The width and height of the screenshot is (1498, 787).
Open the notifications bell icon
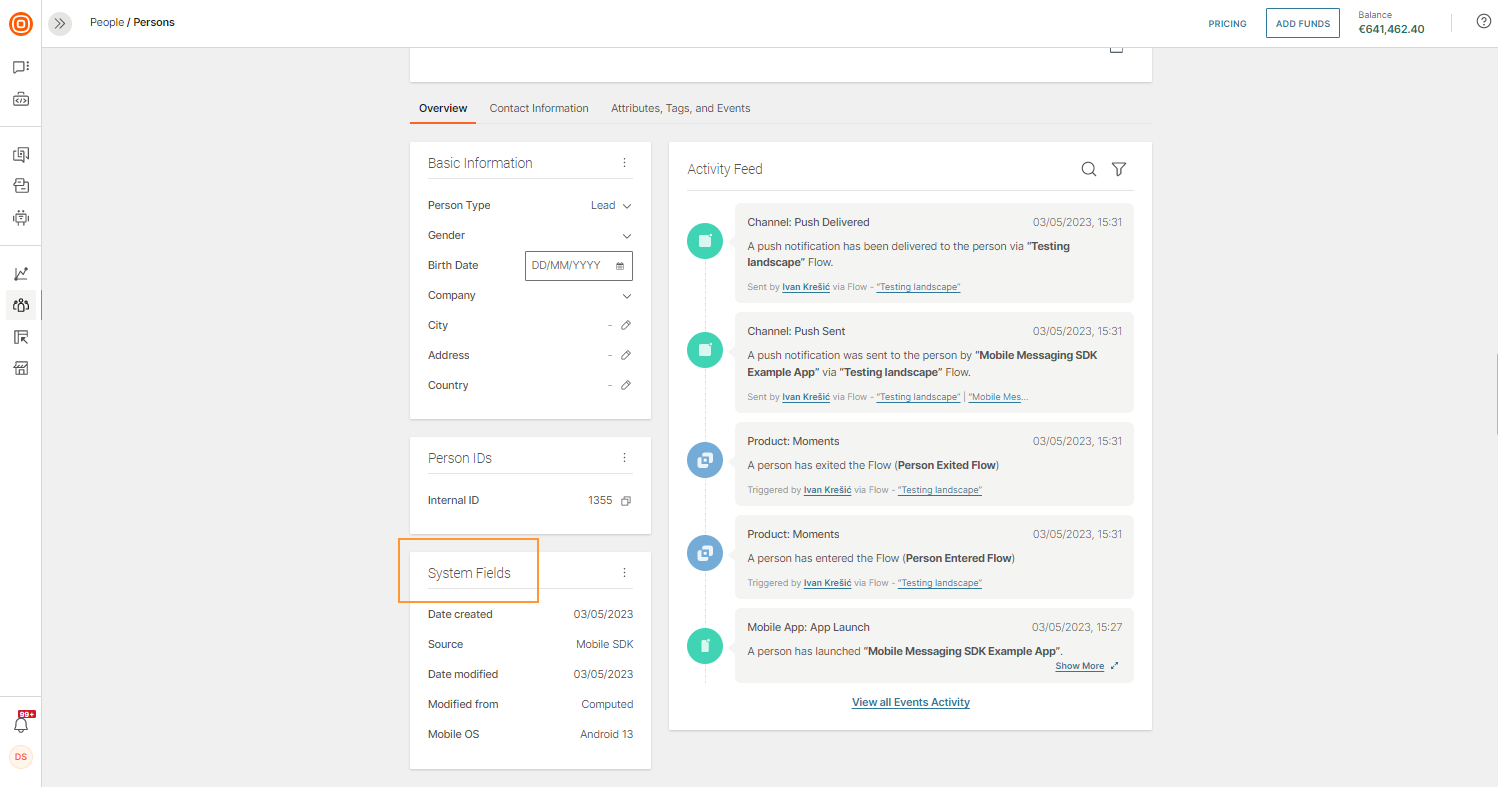pyautogui.click(x=21, y=724)
